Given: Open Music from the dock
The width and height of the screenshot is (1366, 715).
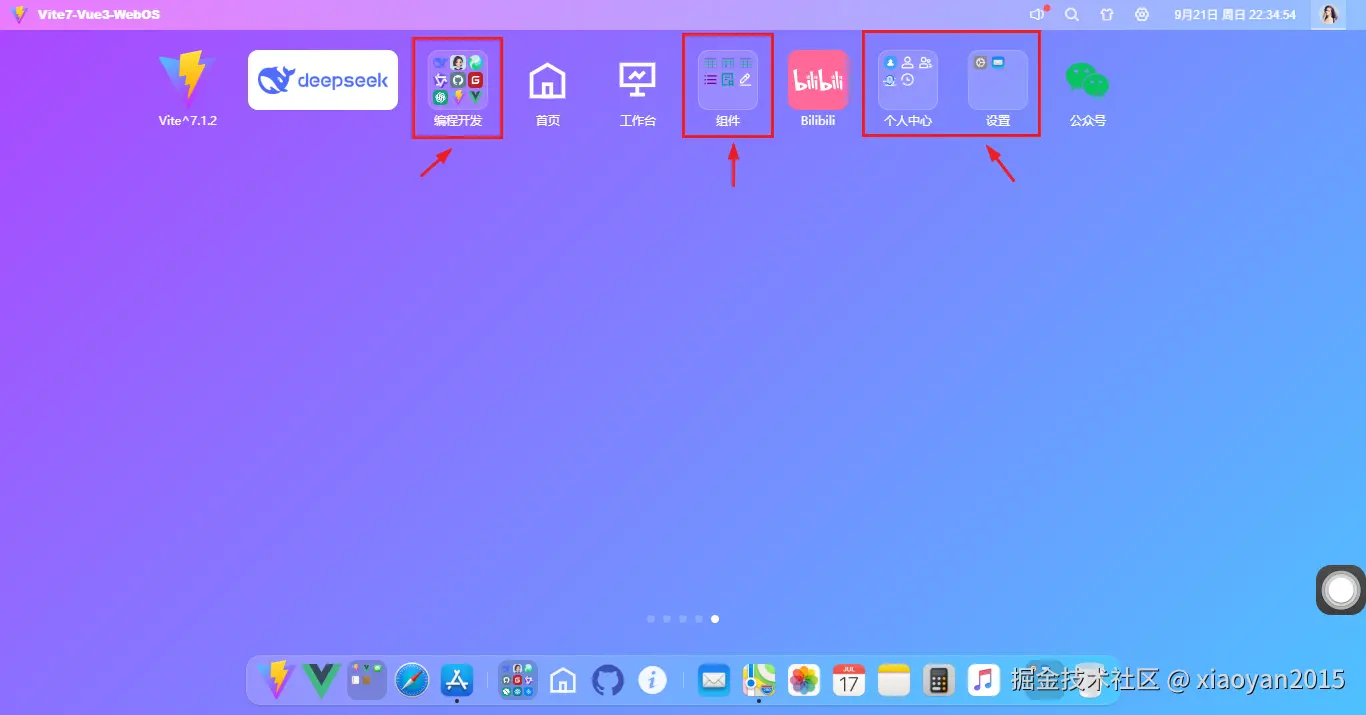Looking at the screenshot, I should pyautogui.click(x=984, y=680).
